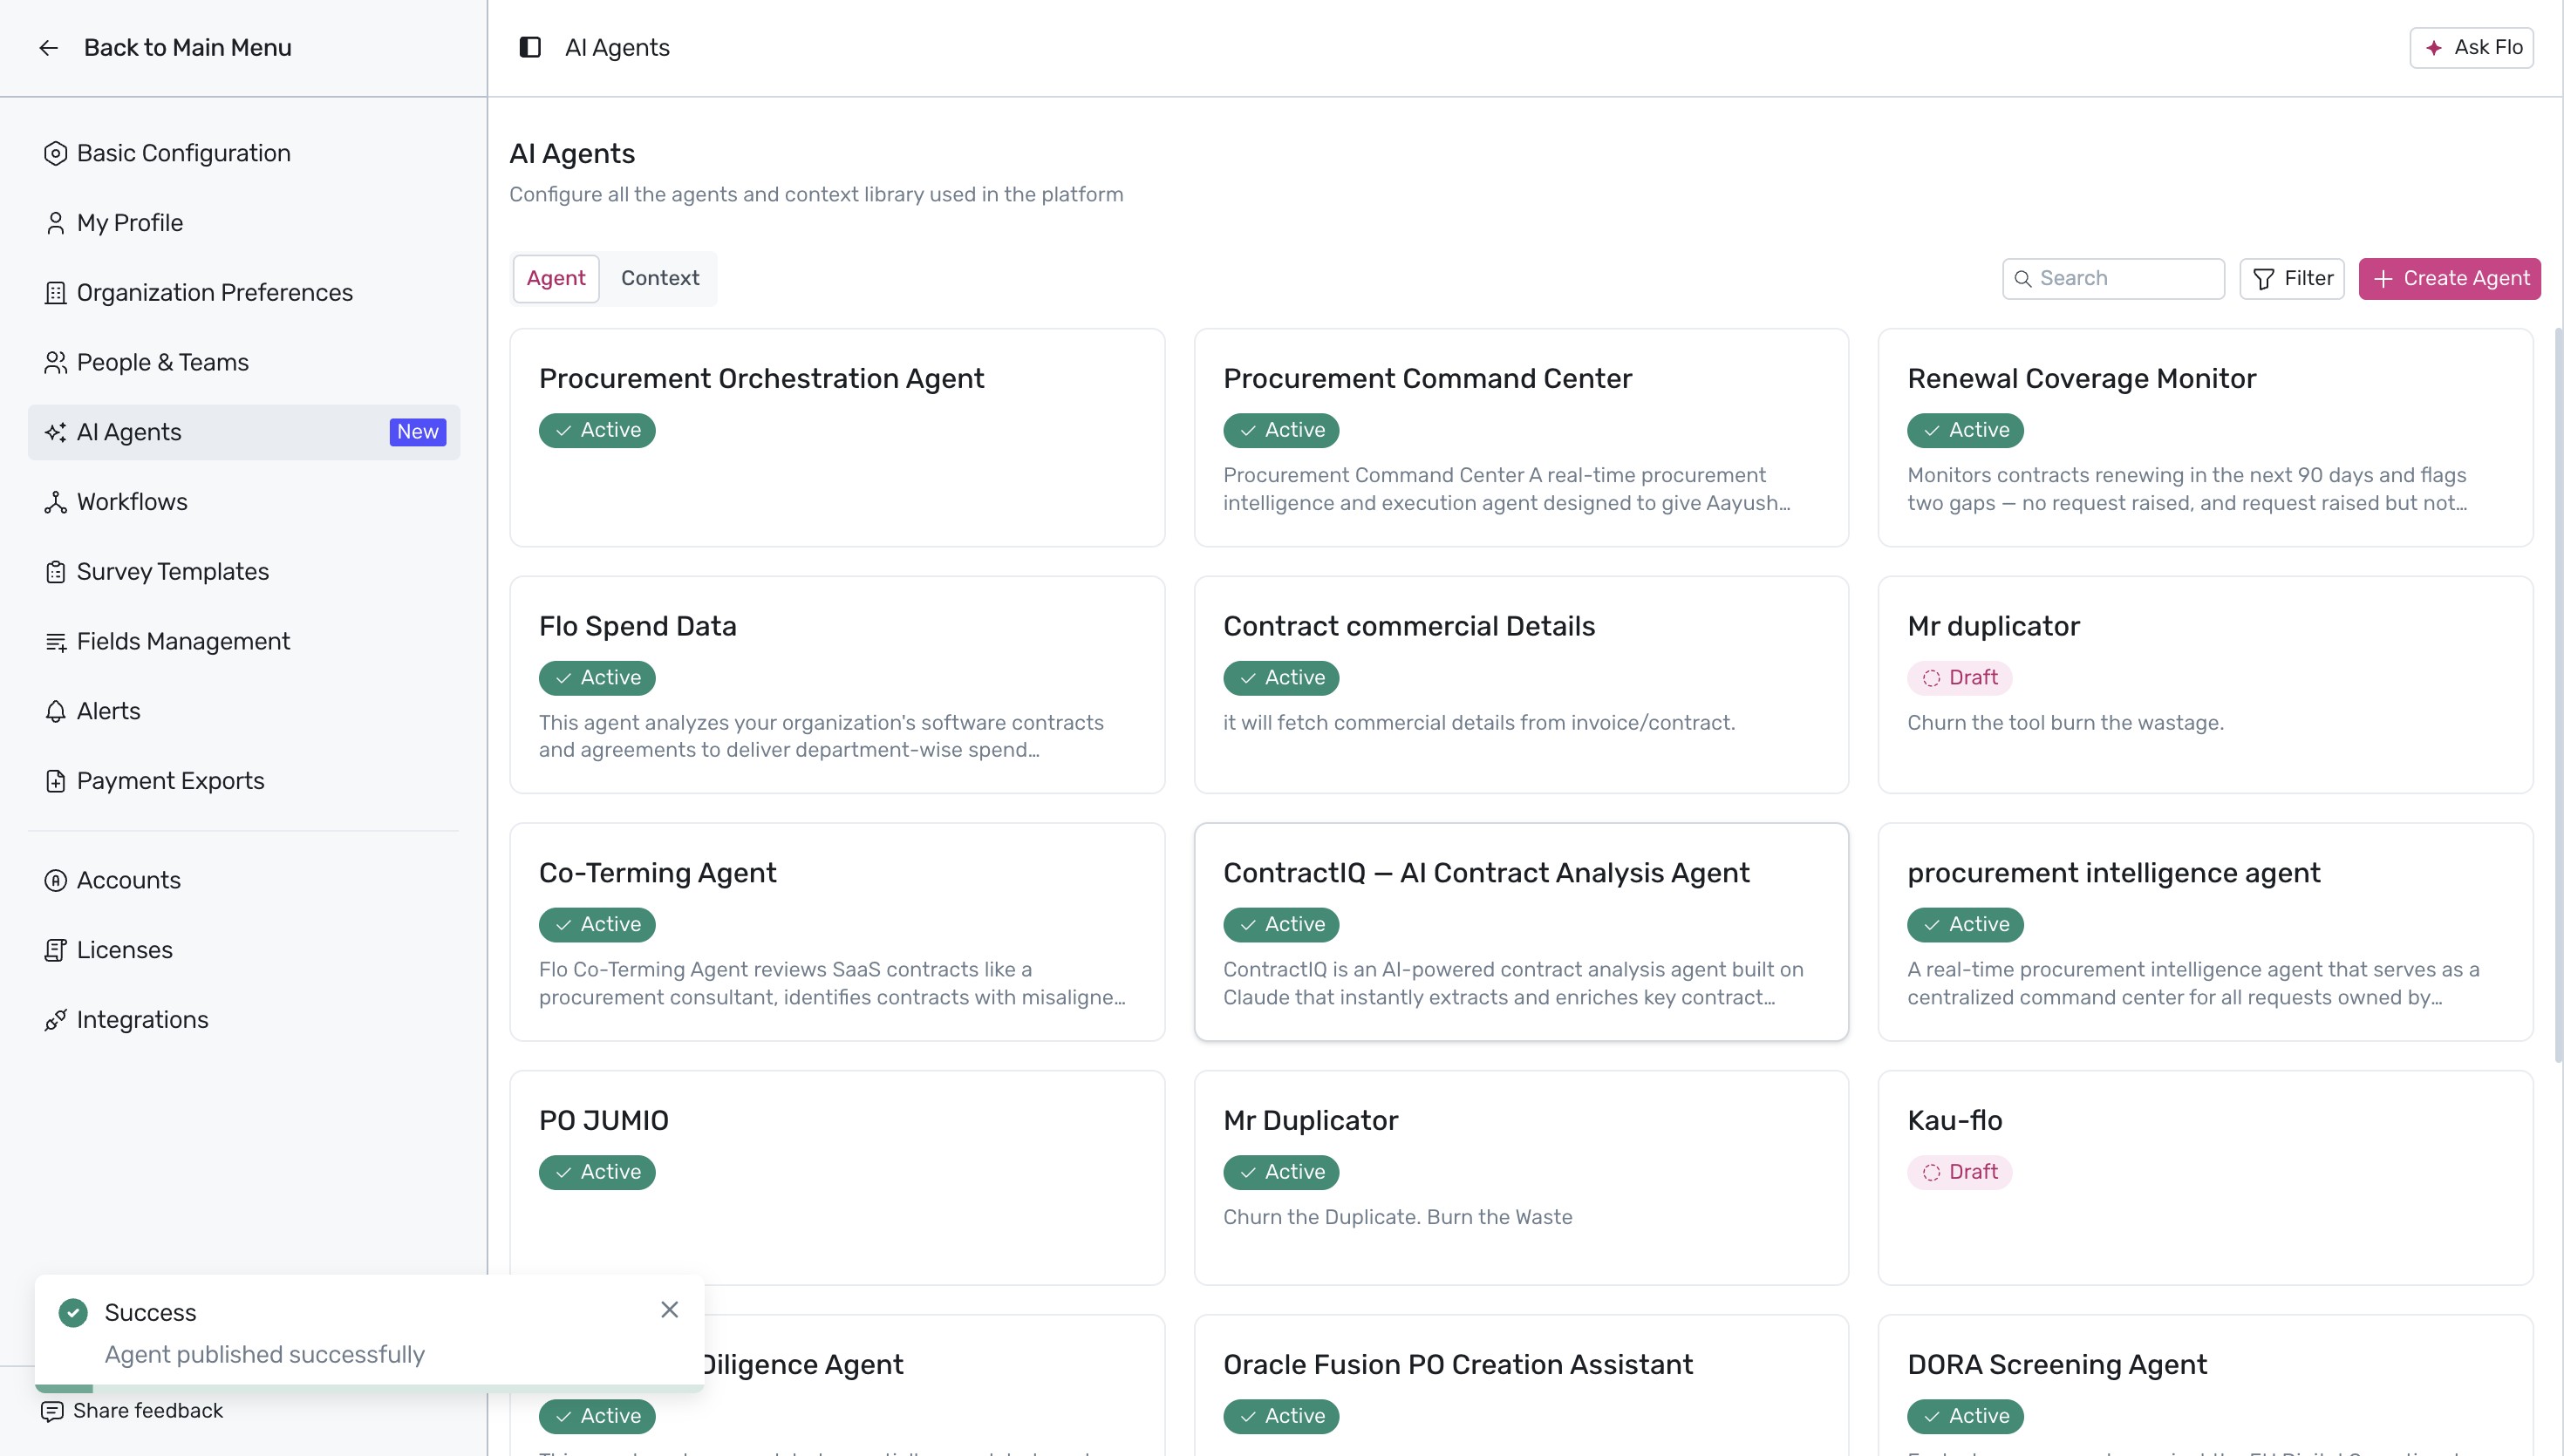Click the plus icon on Create Agent
Image resolution: width=2564 pixels, height=1456 pixels.
pyautogui.click(x=2384, y=279)
